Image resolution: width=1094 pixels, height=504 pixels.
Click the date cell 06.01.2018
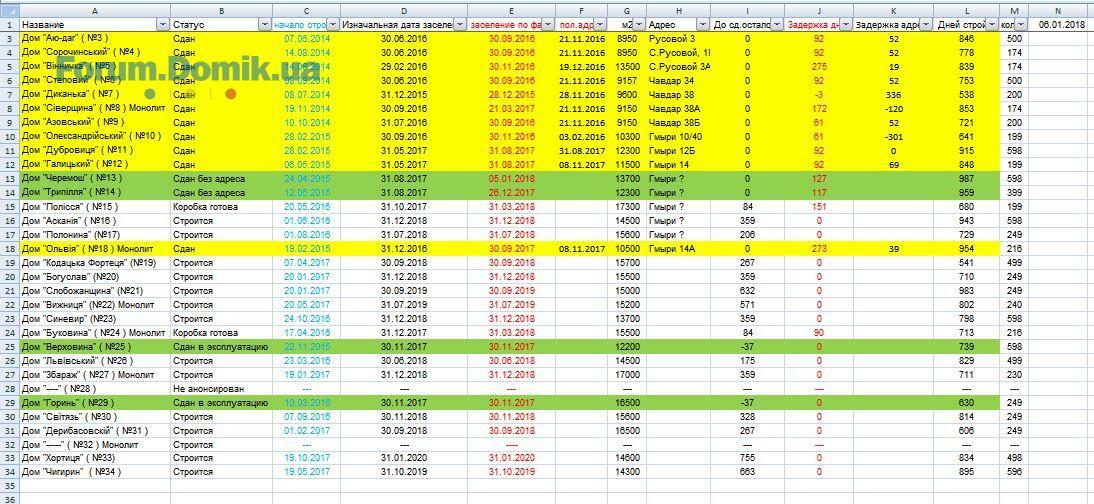[1058, 23]
